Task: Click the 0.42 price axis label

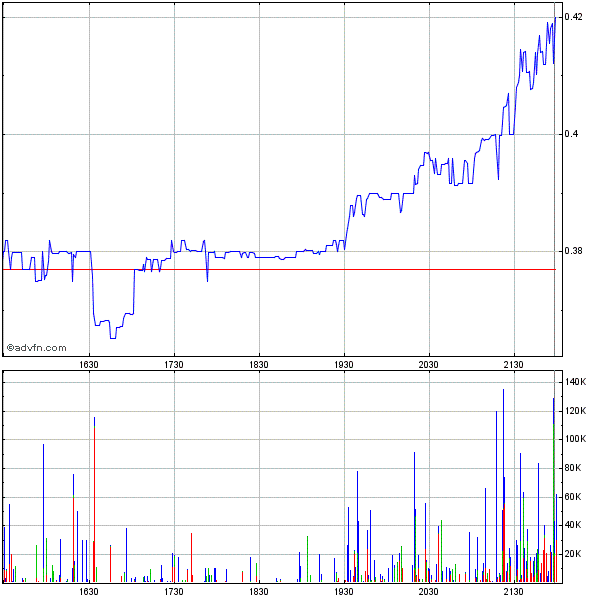Action: click(573, 17)
